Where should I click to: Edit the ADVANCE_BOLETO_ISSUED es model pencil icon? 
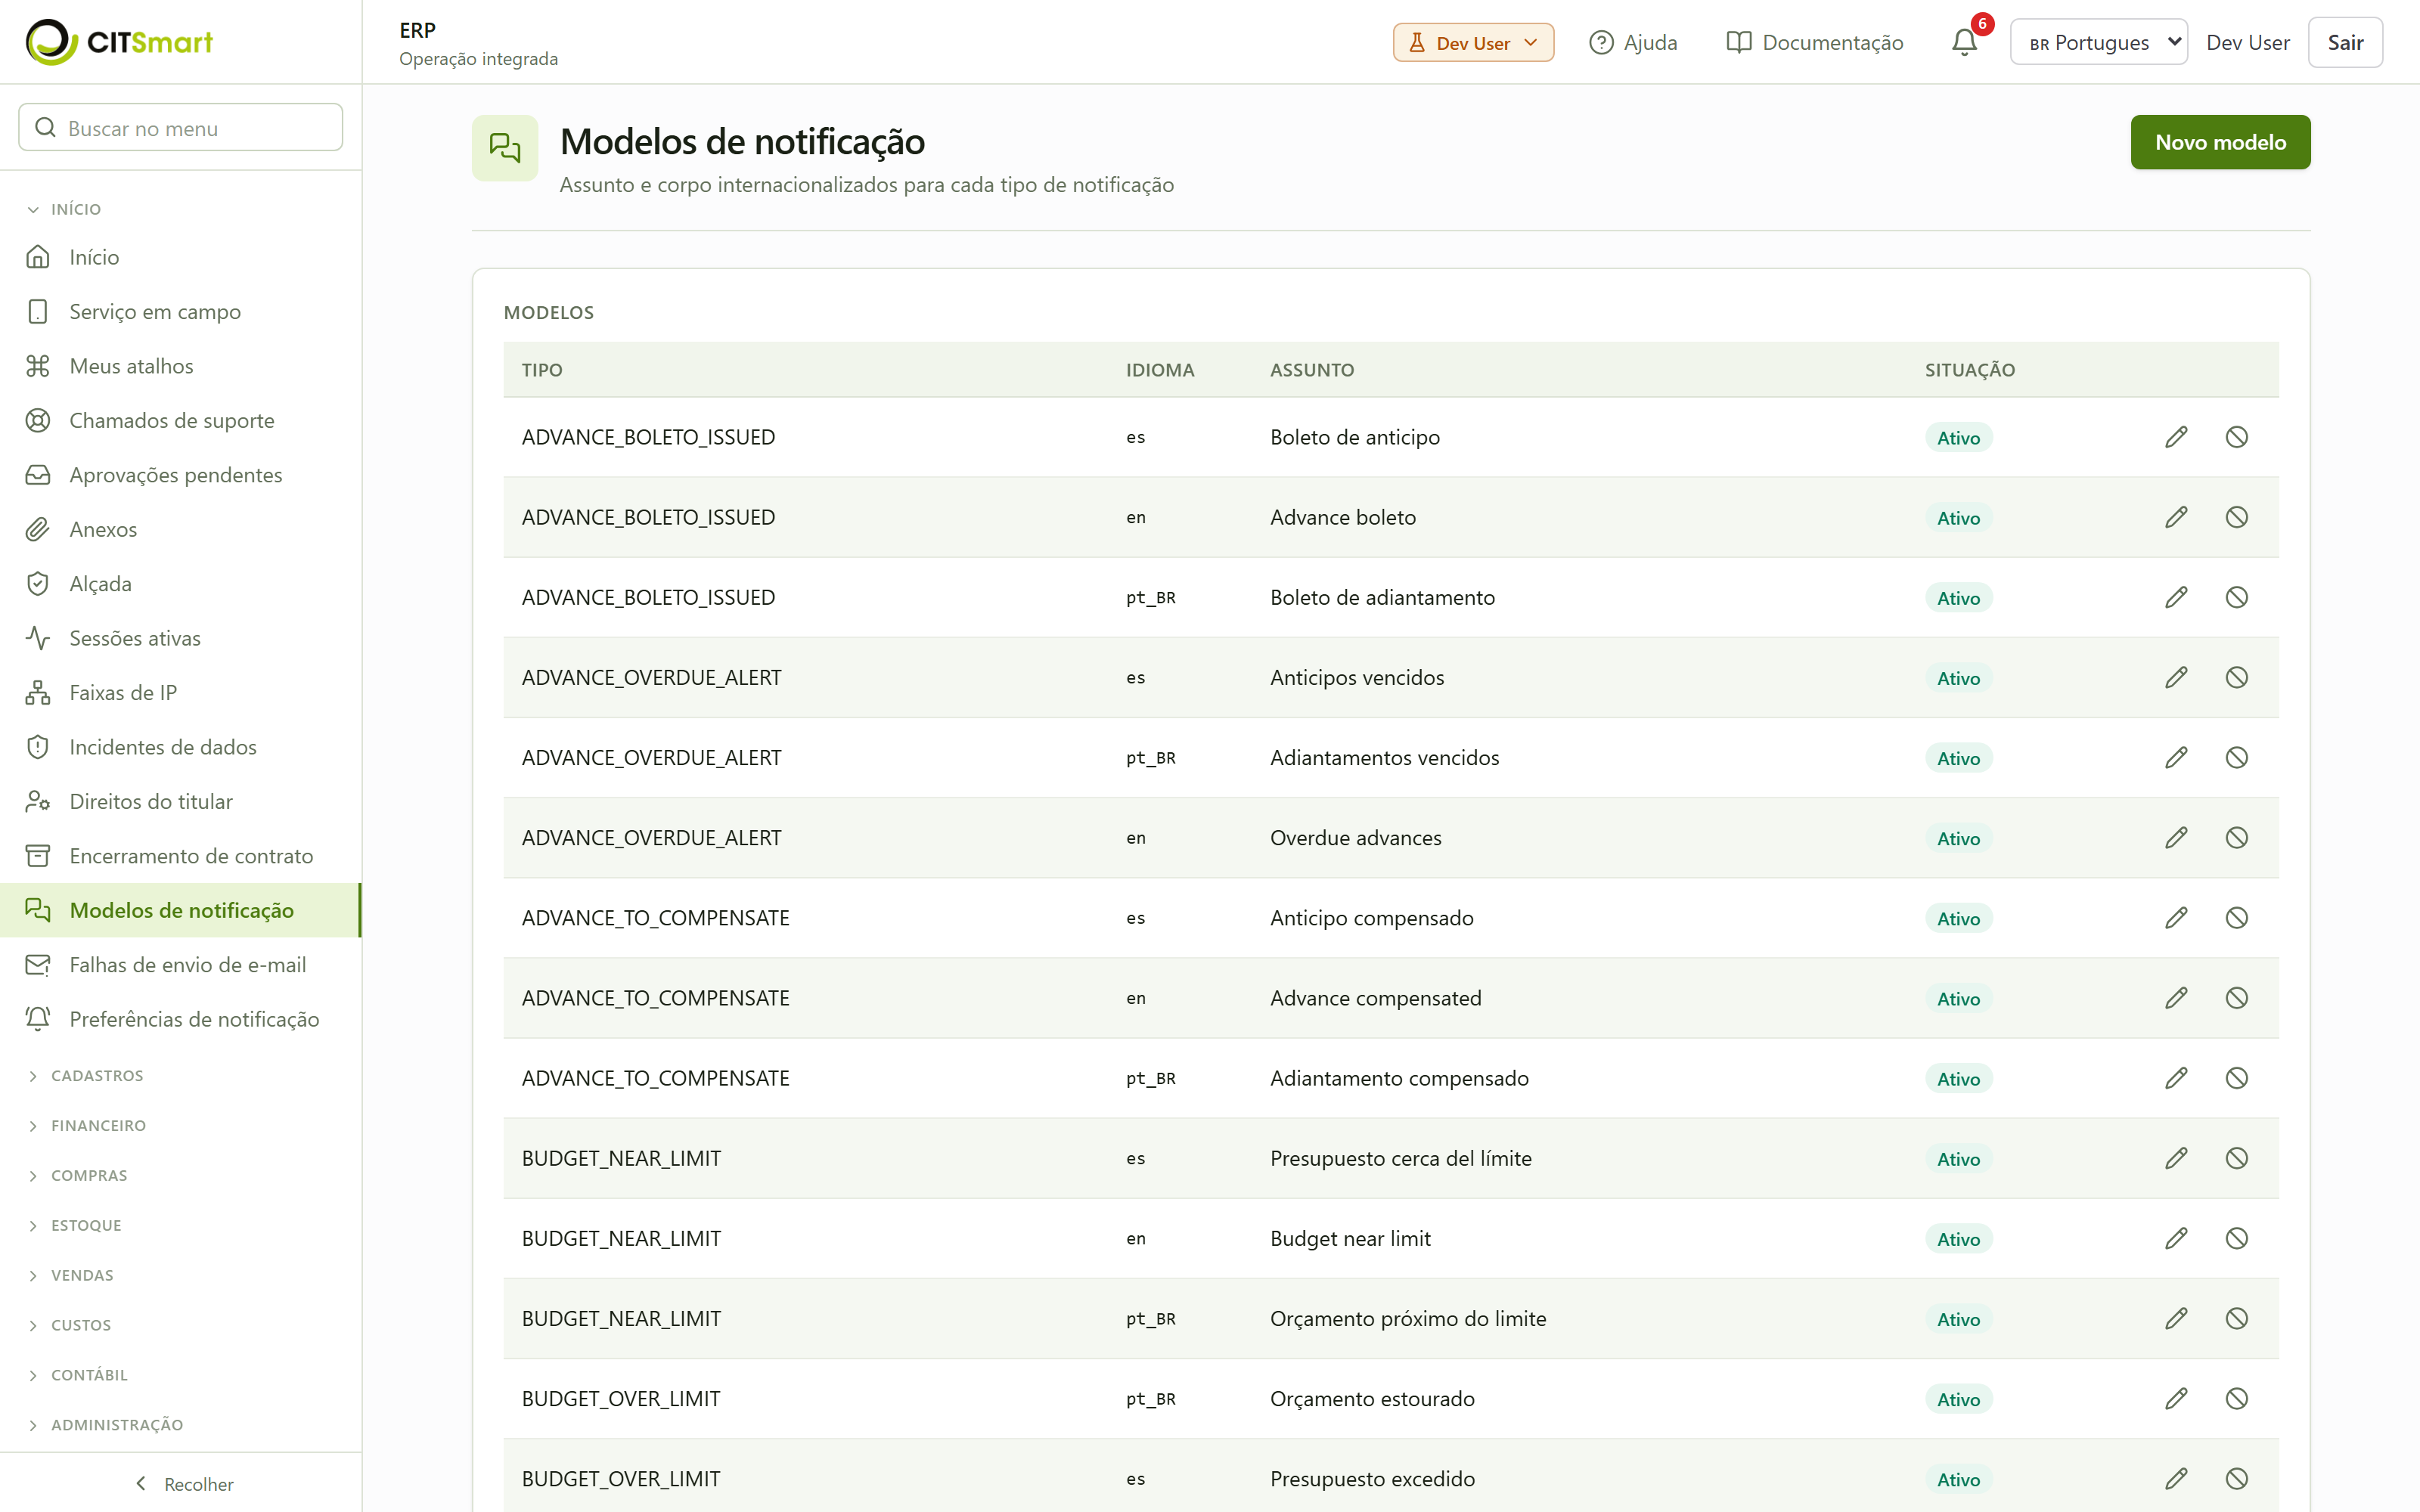(x=2176, y=437)
